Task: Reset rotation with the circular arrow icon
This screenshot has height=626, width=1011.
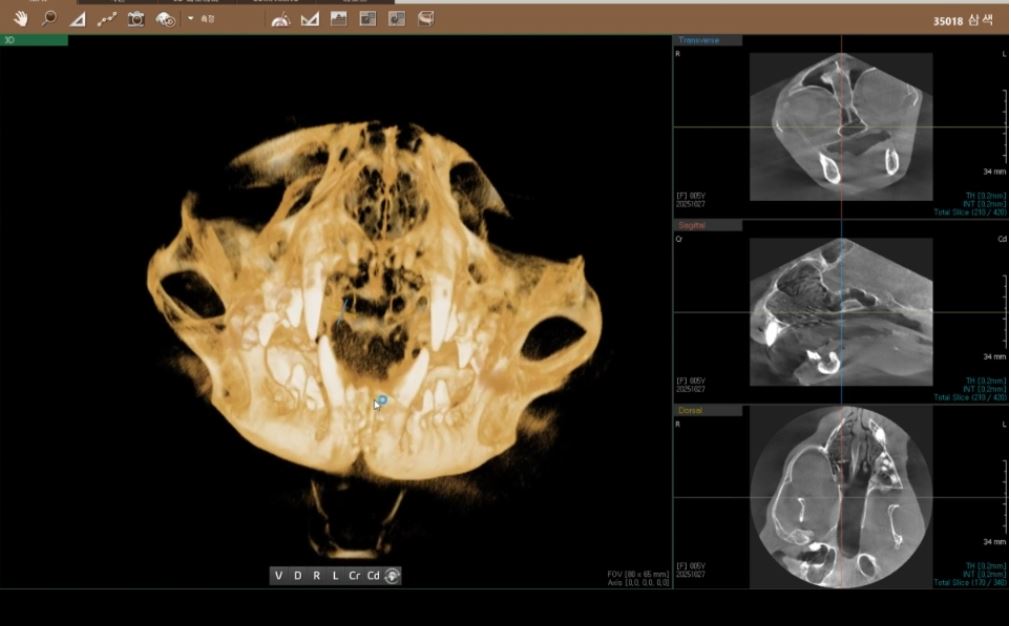Action: pos(392,576)
